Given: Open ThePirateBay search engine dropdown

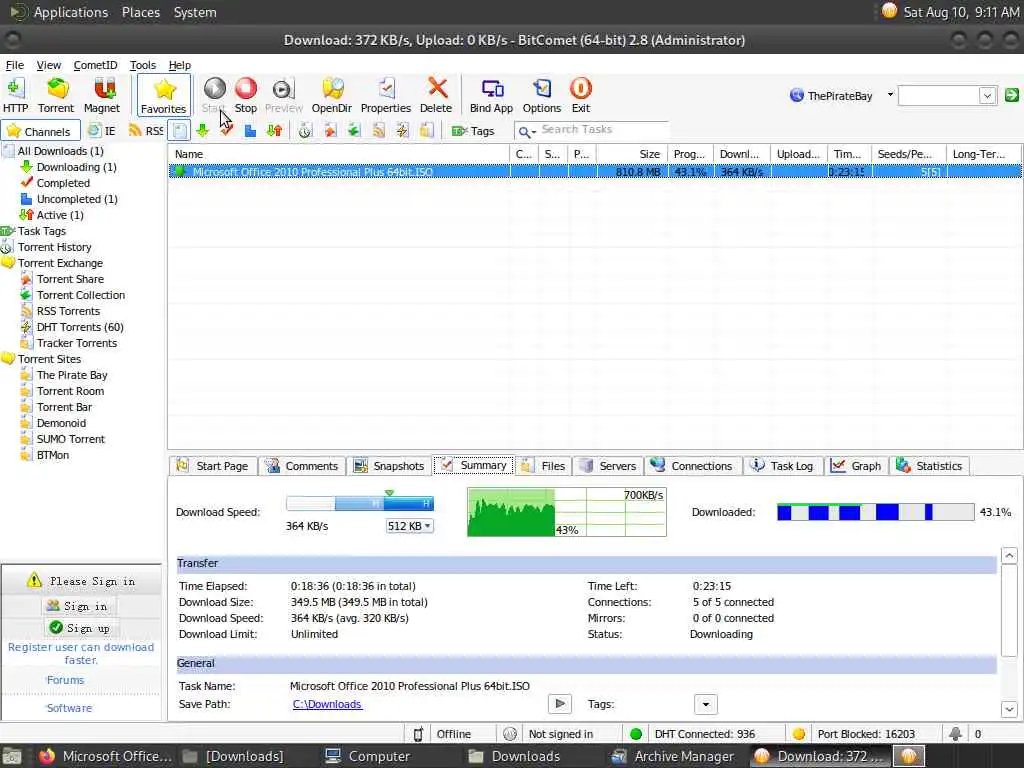Looking at the screenshot, I should (890, 95).
